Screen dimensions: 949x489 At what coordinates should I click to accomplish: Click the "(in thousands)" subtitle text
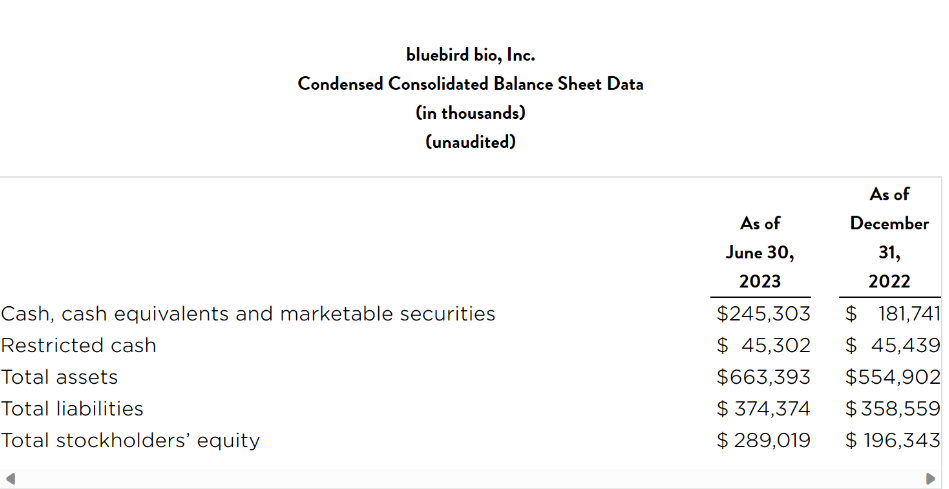pos(470,113)
